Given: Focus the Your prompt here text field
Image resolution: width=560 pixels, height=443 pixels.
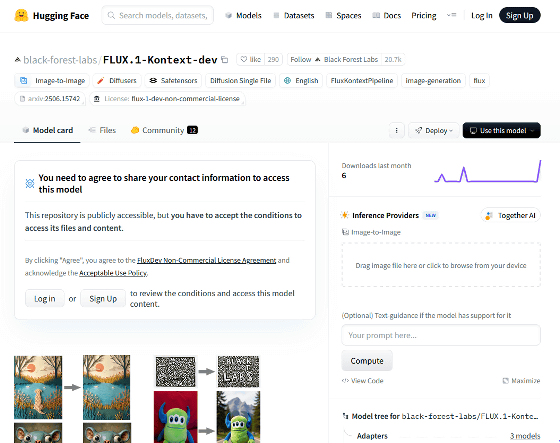Looking at the screenshot, I should pyautogui.click(x=441, y=335).
